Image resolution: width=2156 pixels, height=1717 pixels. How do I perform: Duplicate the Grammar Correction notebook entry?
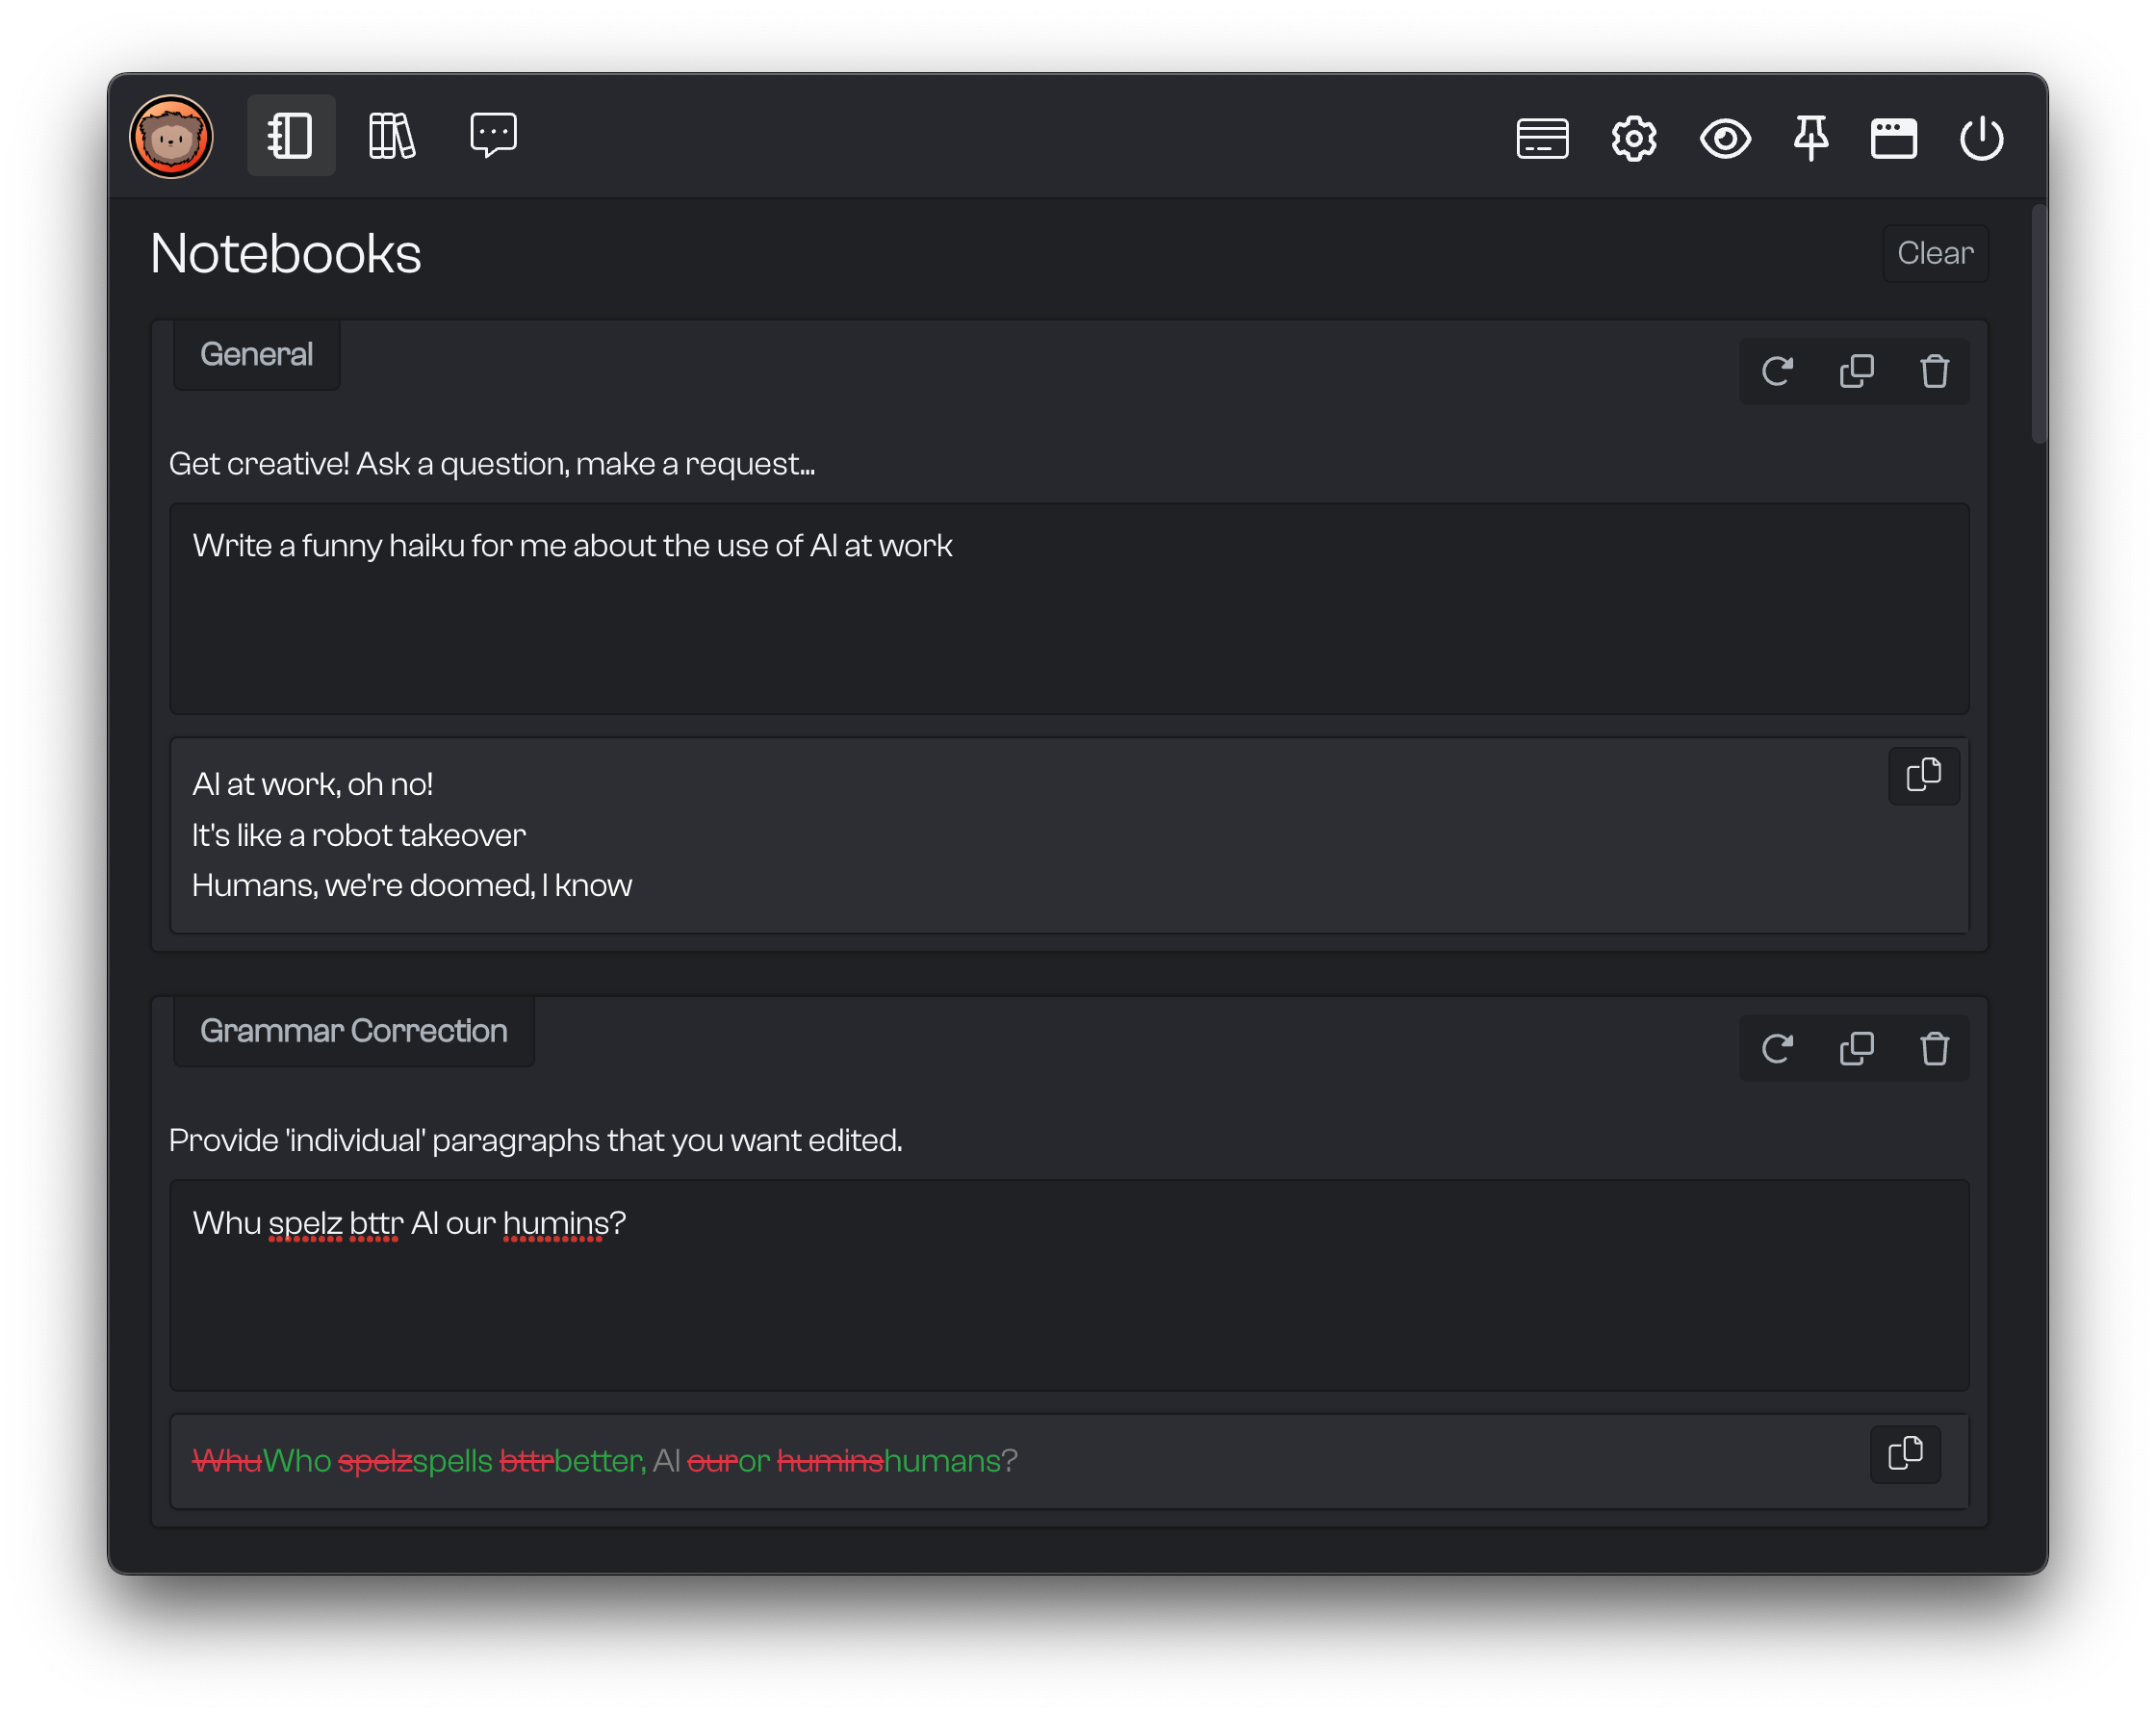click(1857, 1049)
